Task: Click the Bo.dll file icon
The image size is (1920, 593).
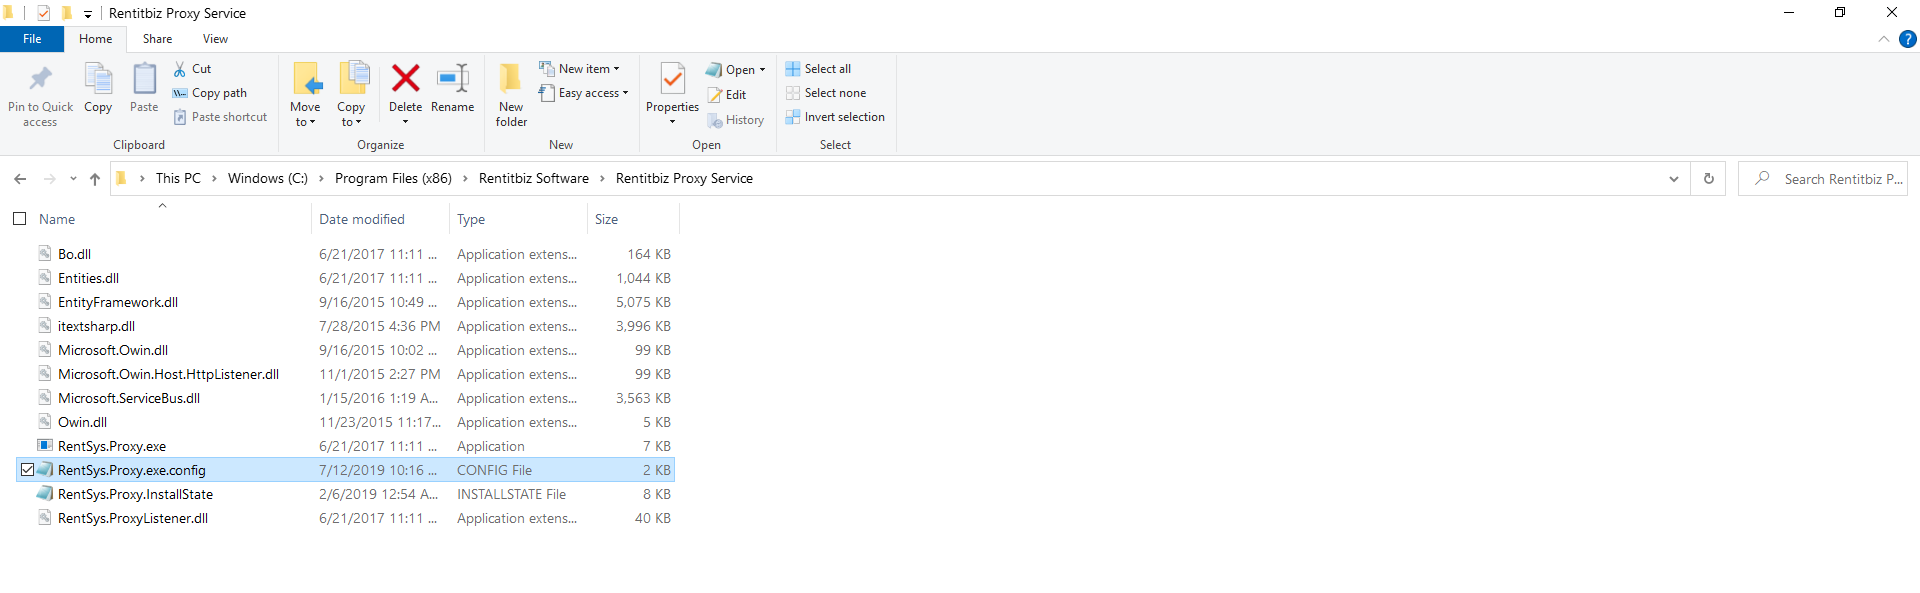Action: pos(45,254)
